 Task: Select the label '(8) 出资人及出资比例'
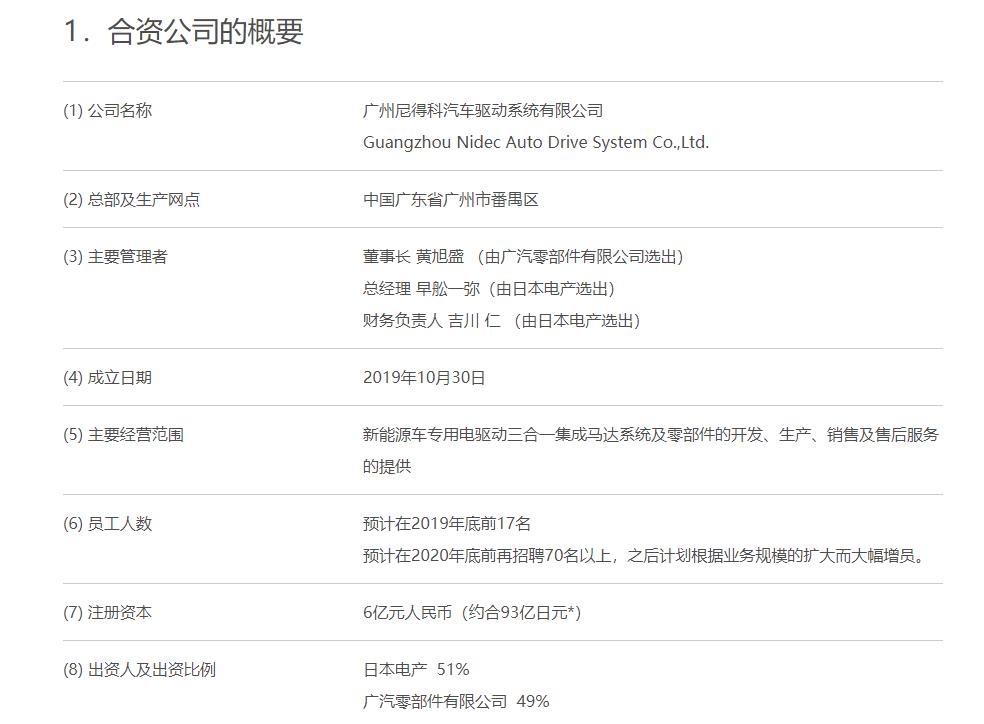(139, 670)
